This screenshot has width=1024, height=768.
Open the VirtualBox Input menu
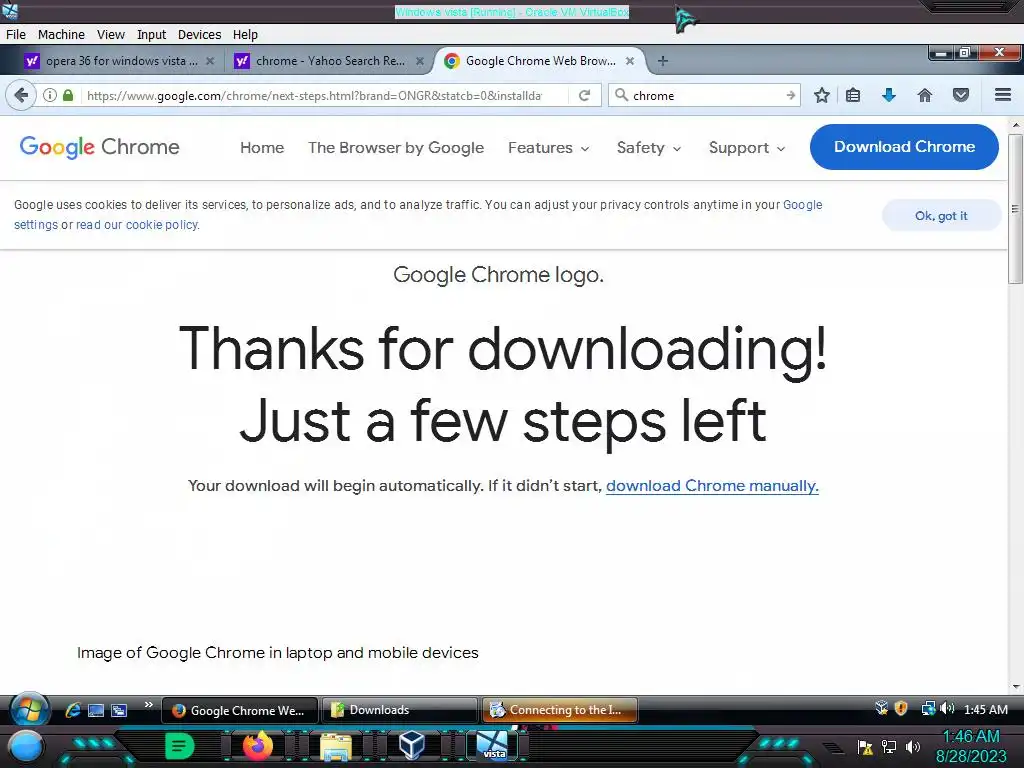151,35
